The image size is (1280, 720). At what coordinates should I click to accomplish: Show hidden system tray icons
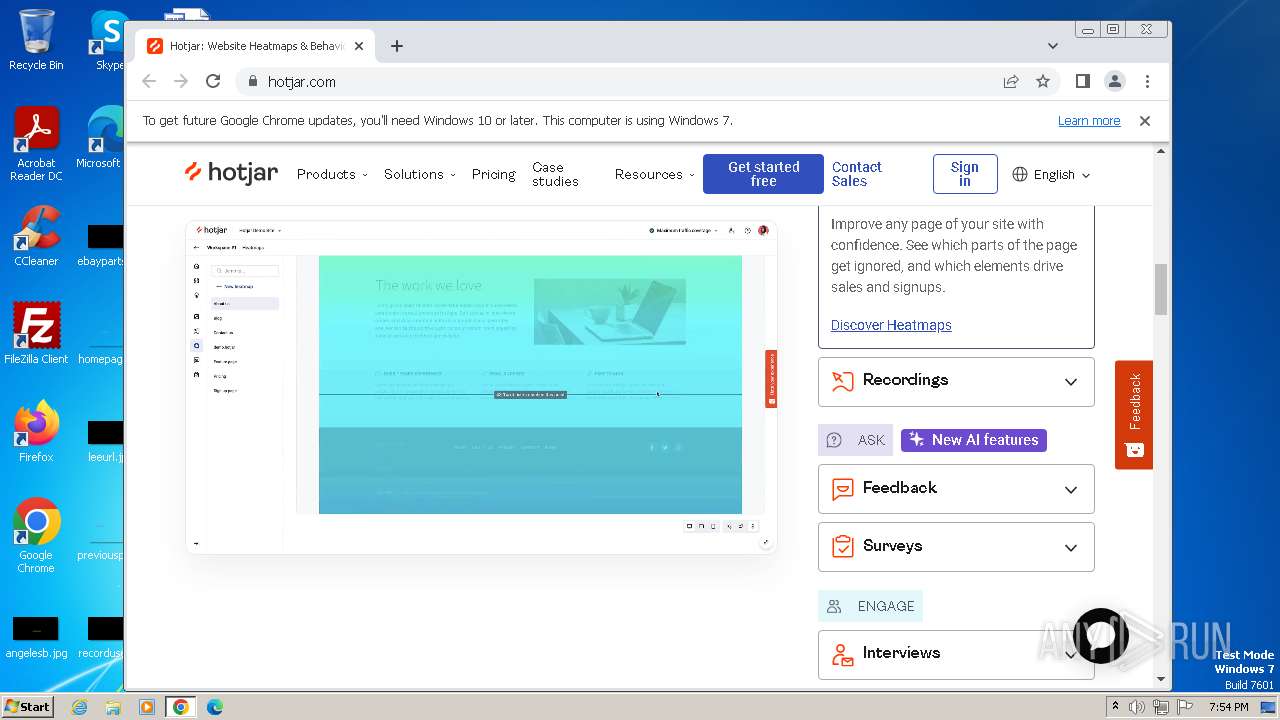[1115, 707]
